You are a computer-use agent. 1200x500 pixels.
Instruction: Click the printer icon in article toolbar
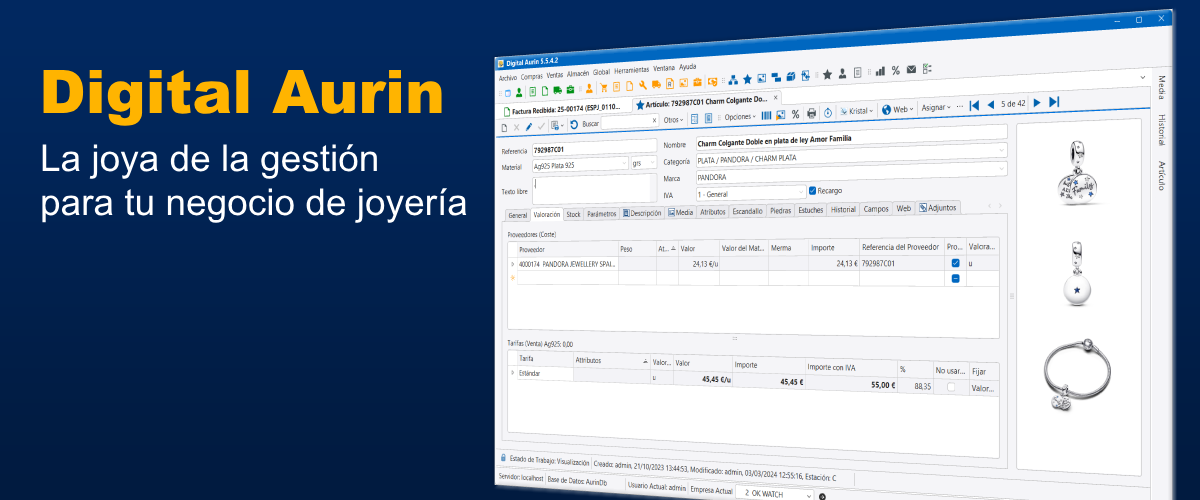pos(811,113)
